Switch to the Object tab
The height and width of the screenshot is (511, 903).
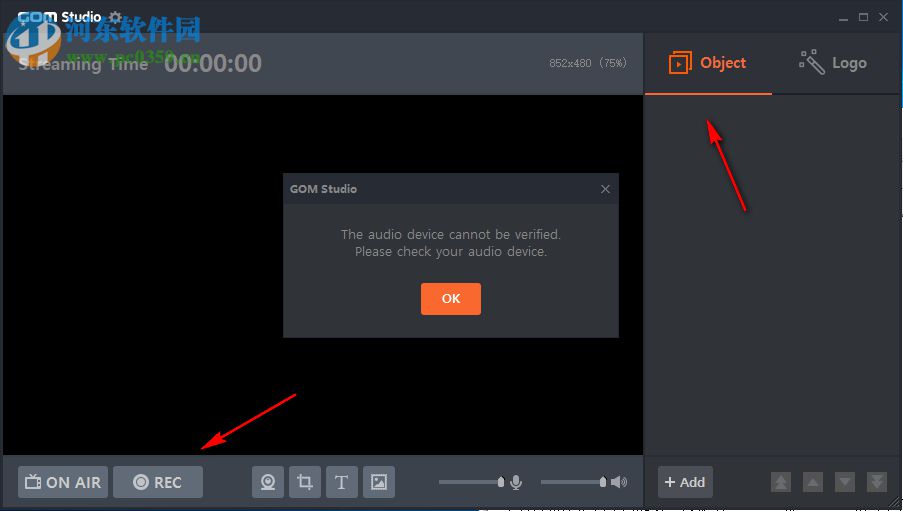click(708, 63)
